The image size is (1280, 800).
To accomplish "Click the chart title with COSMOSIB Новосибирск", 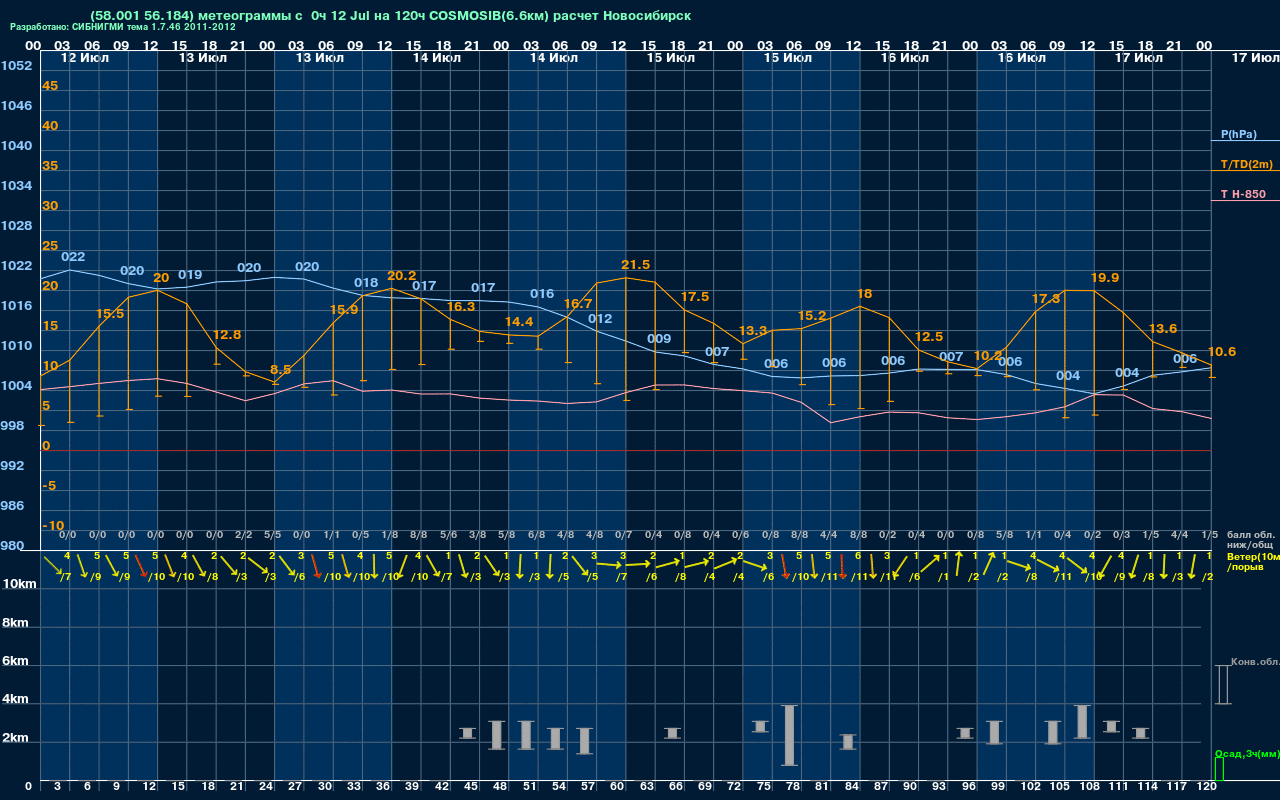I will [x=390, y=16].
